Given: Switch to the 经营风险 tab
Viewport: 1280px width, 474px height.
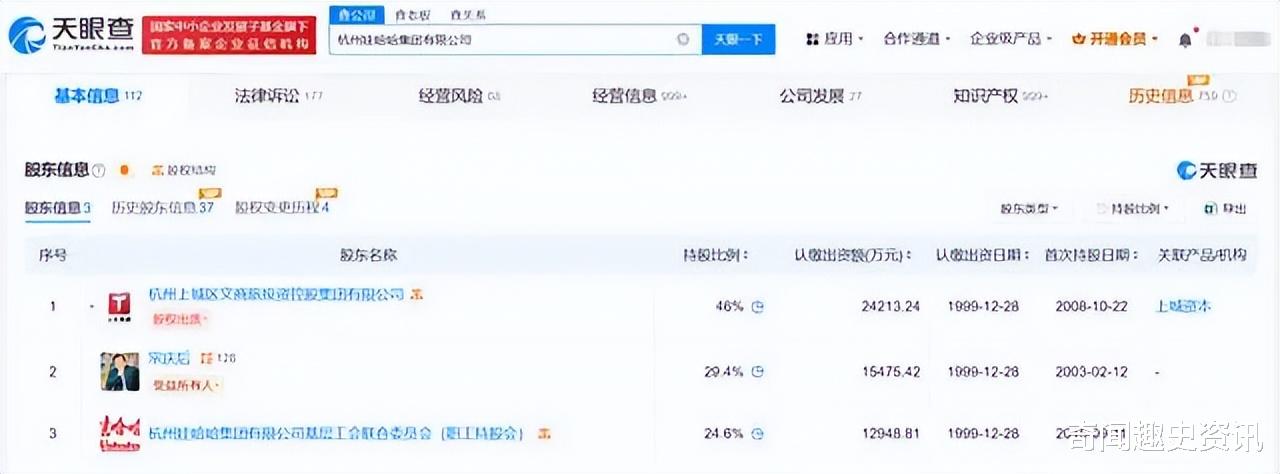Looking at the screenshot, I should point(459,96).
